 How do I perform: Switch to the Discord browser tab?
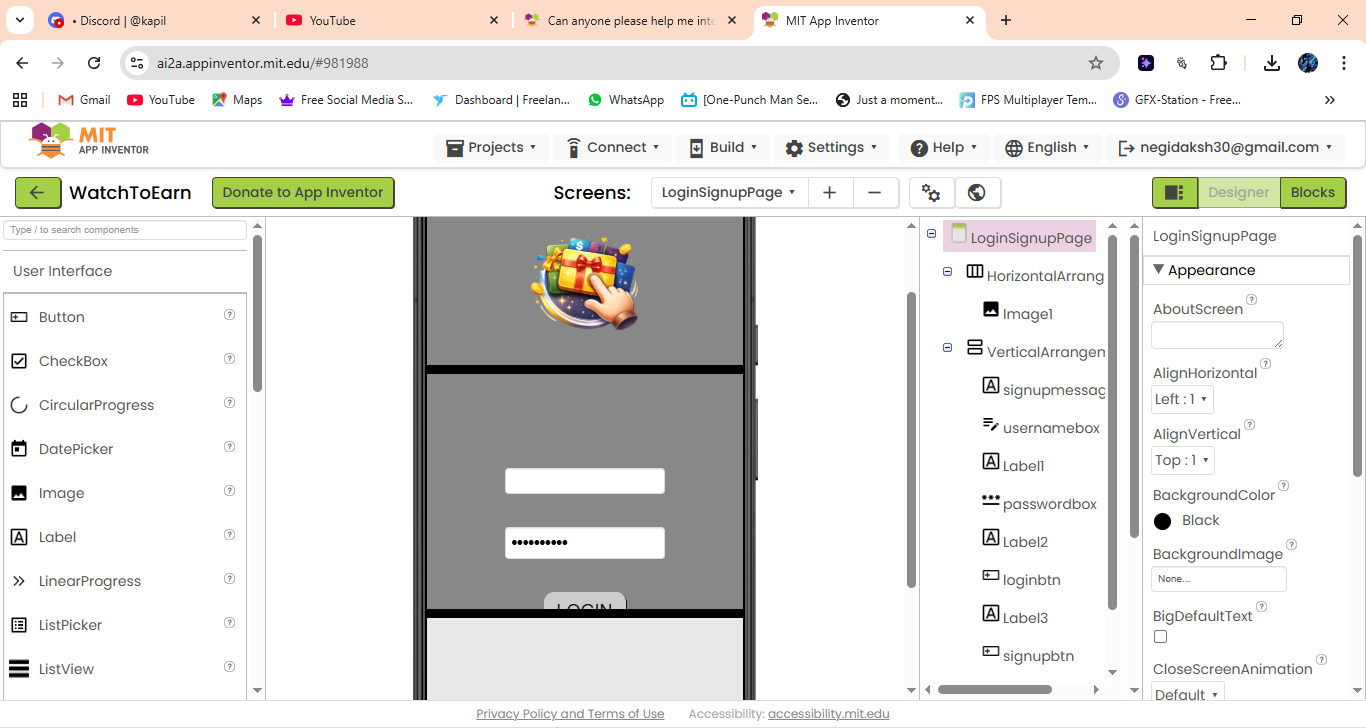pyautogui.click(x=155, y=21)
